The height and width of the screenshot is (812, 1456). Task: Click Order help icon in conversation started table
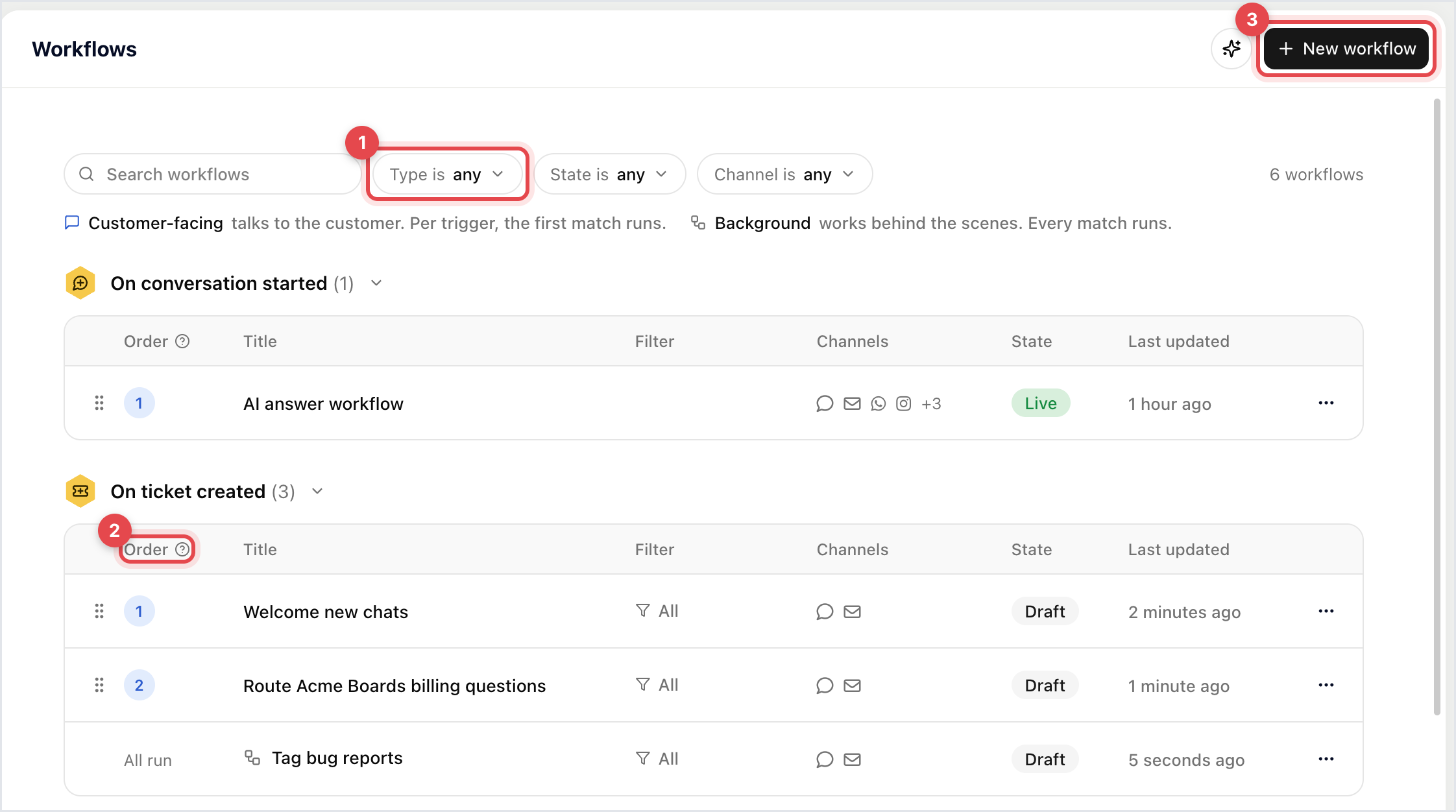click(182, 341)
